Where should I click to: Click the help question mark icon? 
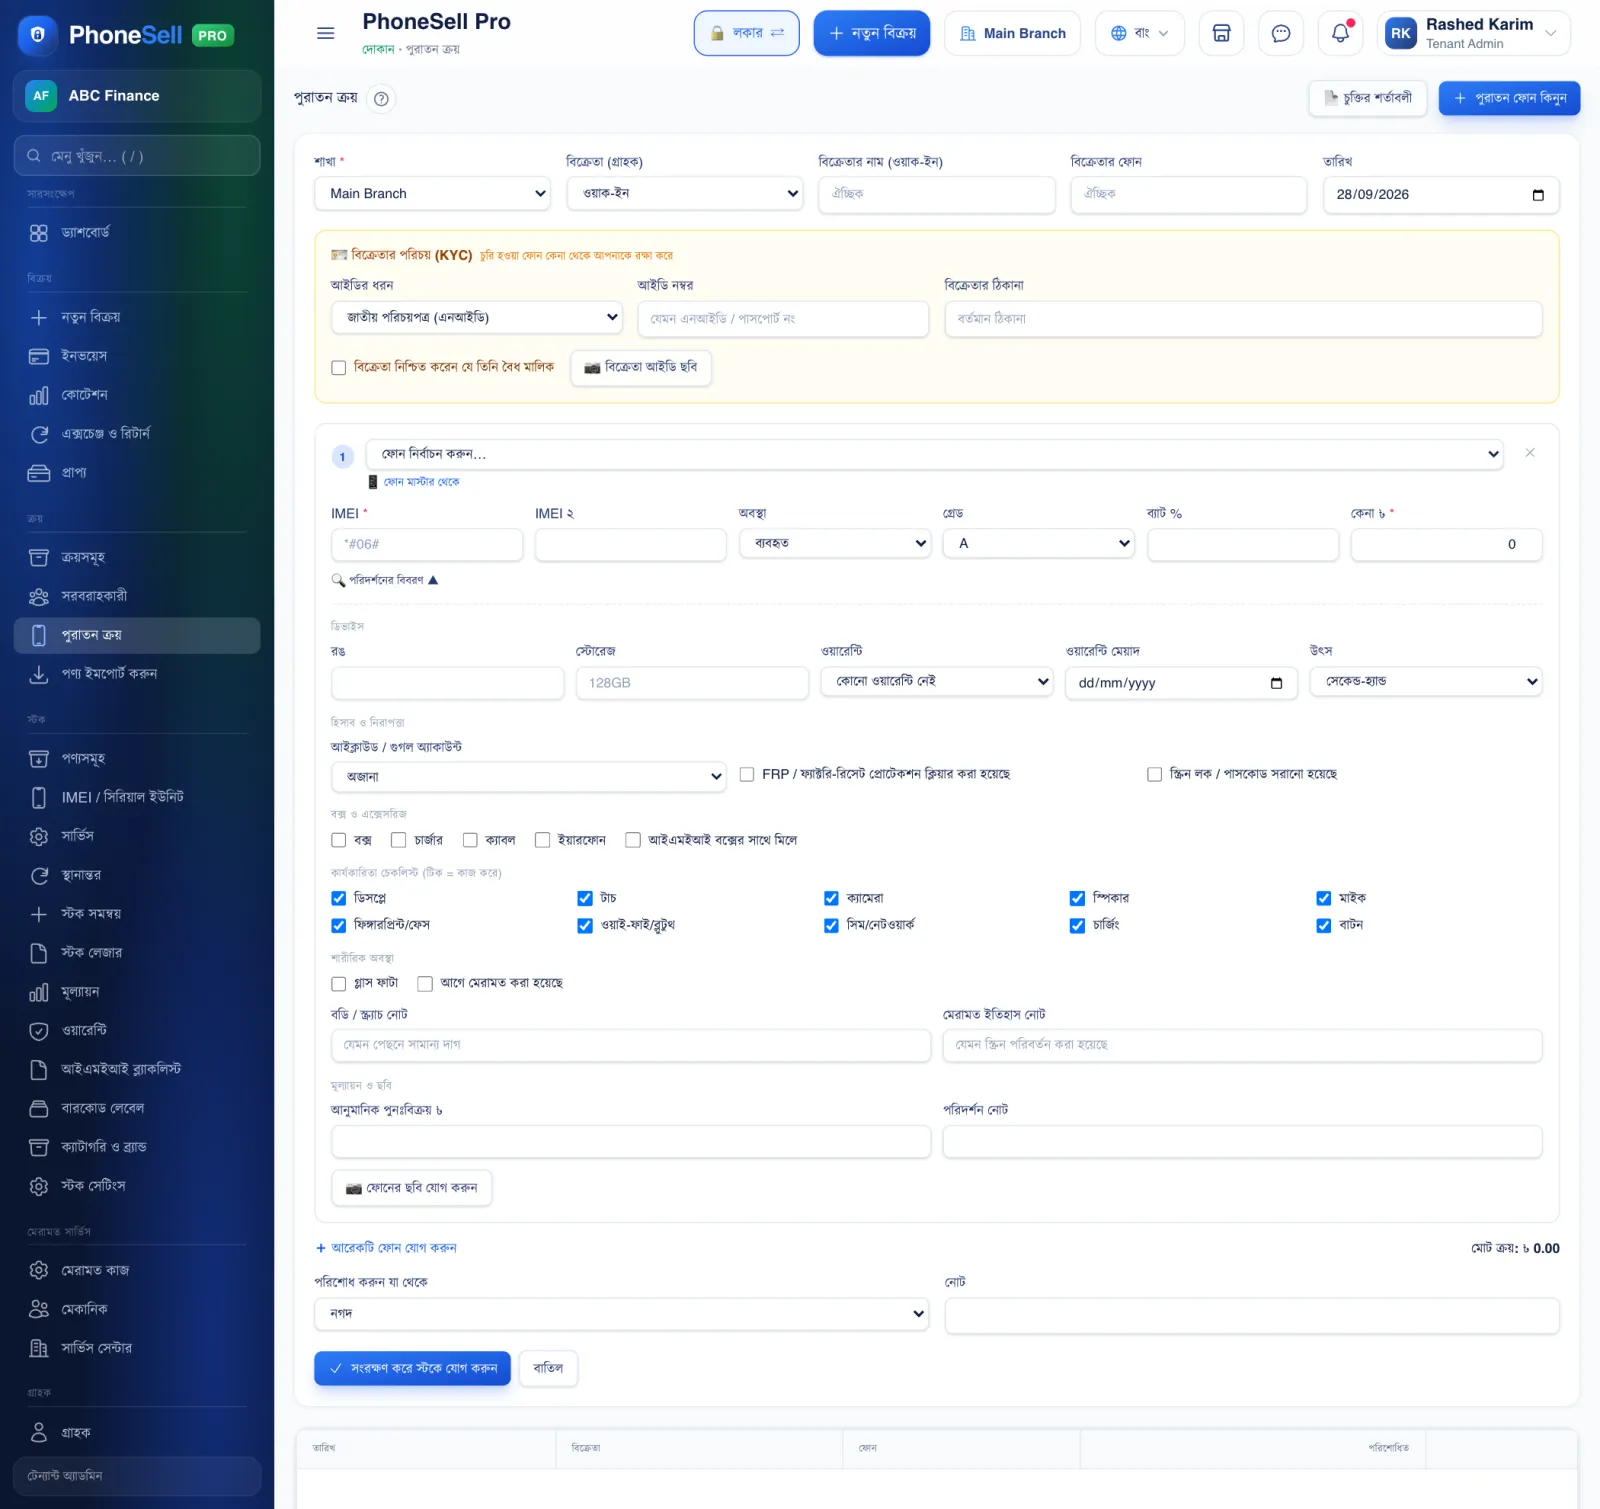tap(381, 99)
